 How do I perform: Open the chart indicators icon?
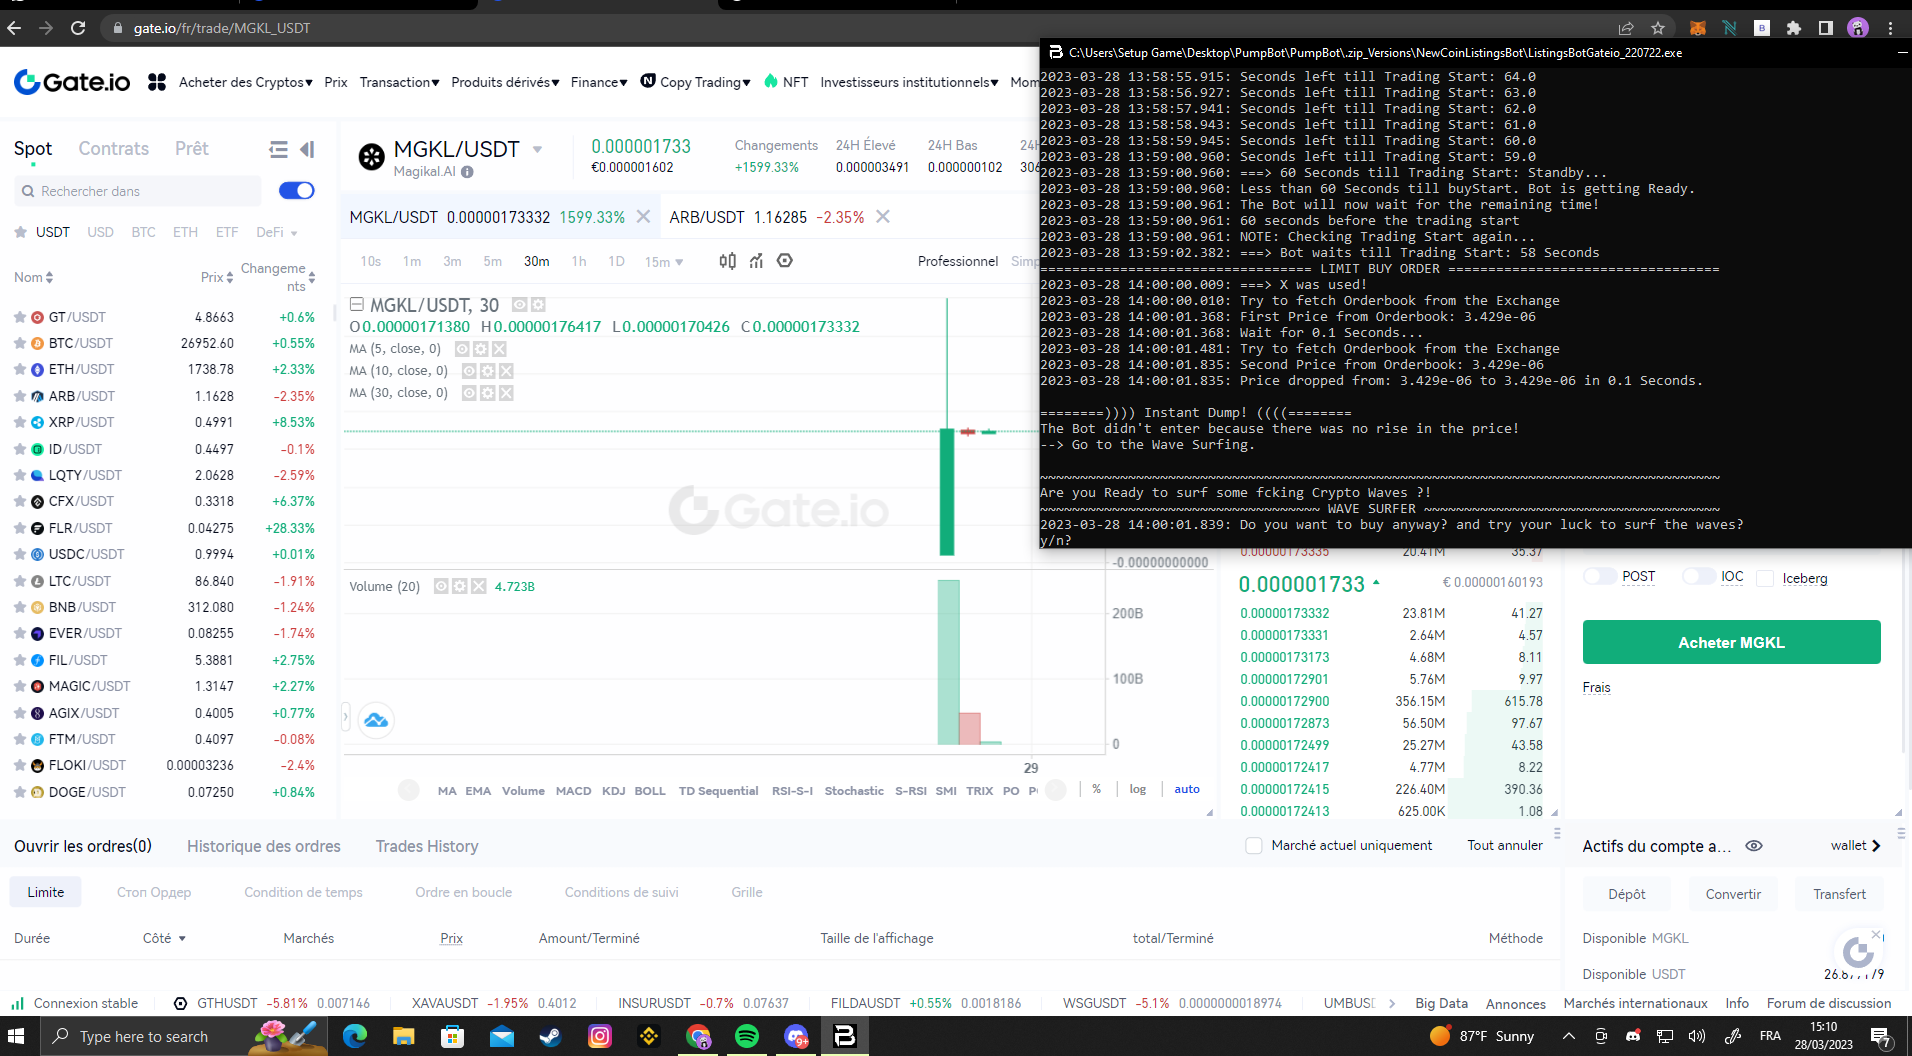[x=756, y=261]
